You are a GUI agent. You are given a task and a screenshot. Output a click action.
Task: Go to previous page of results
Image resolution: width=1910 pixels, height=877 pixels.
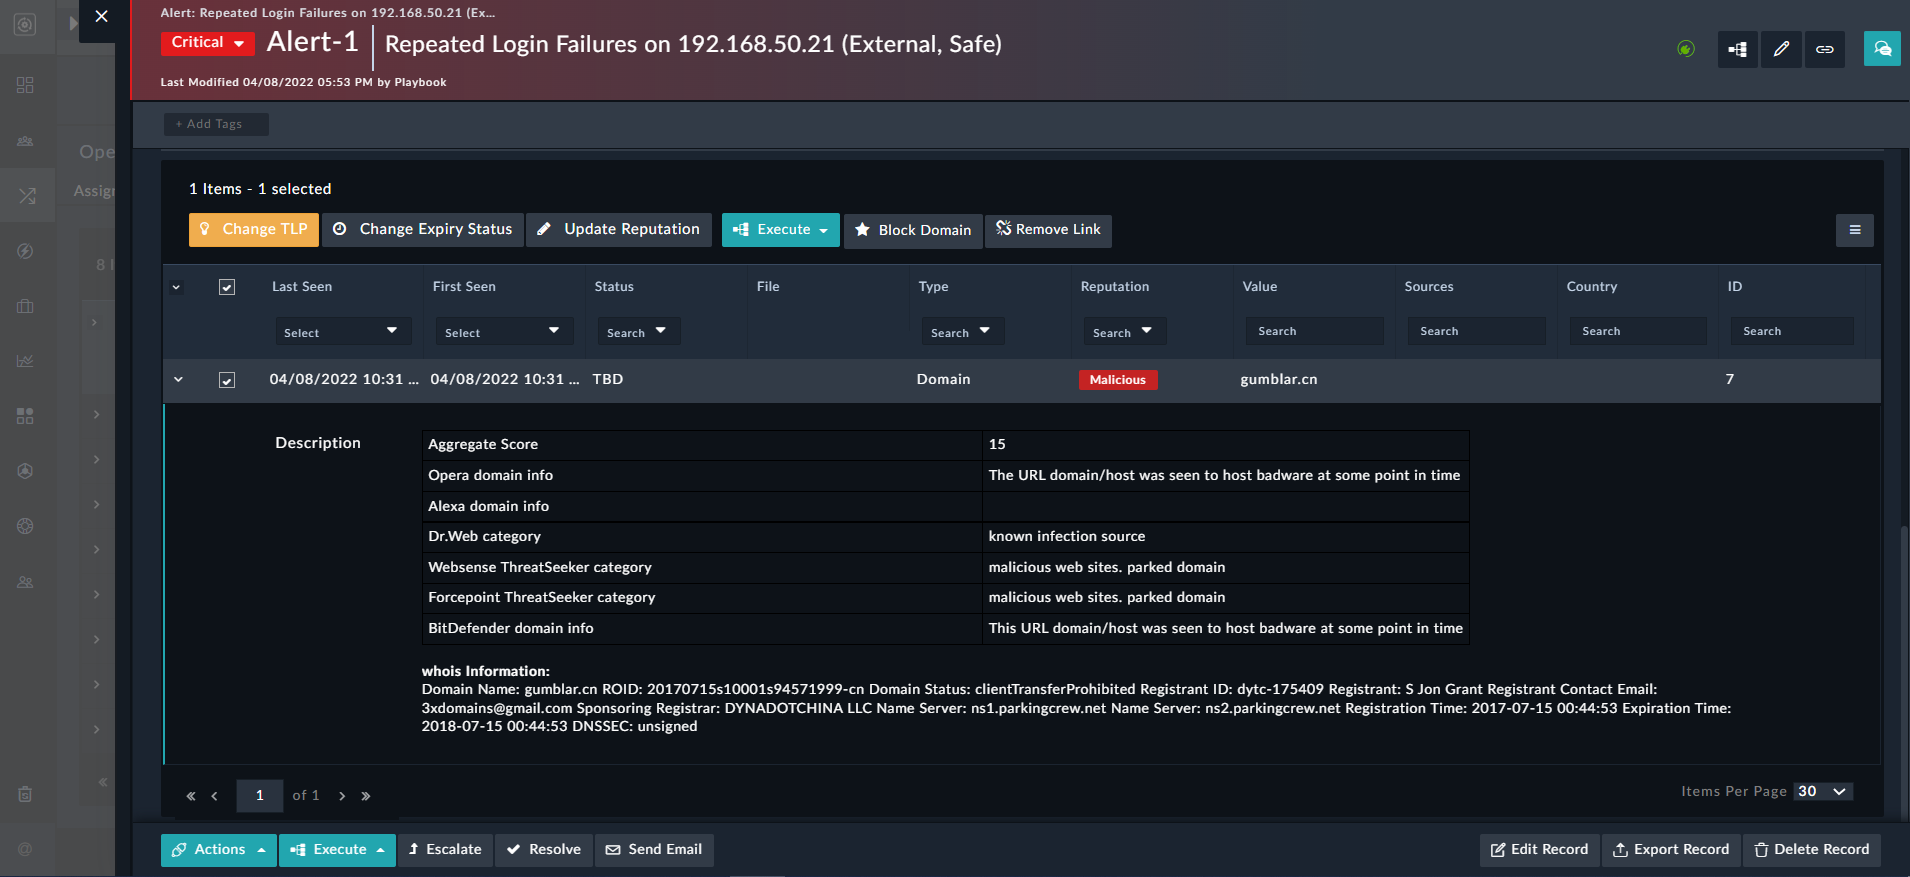214,796
